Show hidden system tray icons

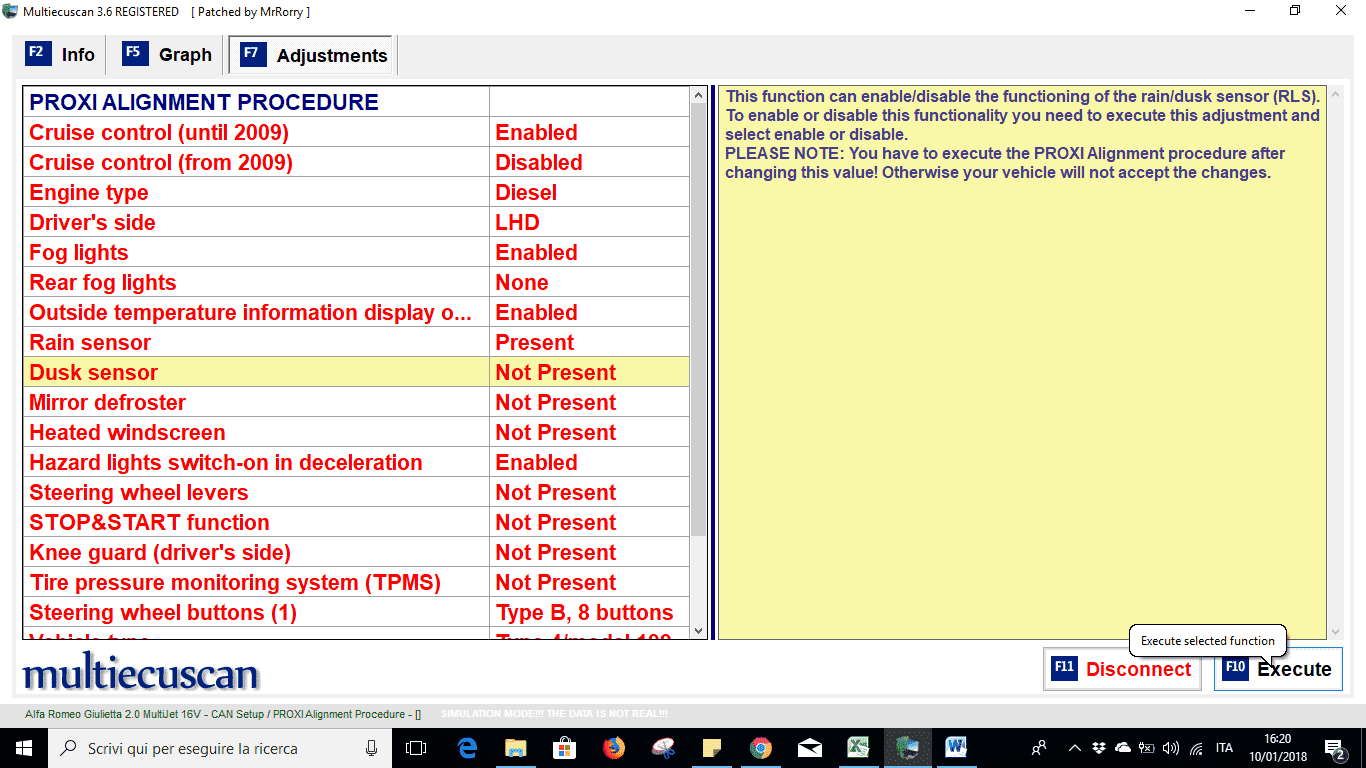click(1075, 748)
